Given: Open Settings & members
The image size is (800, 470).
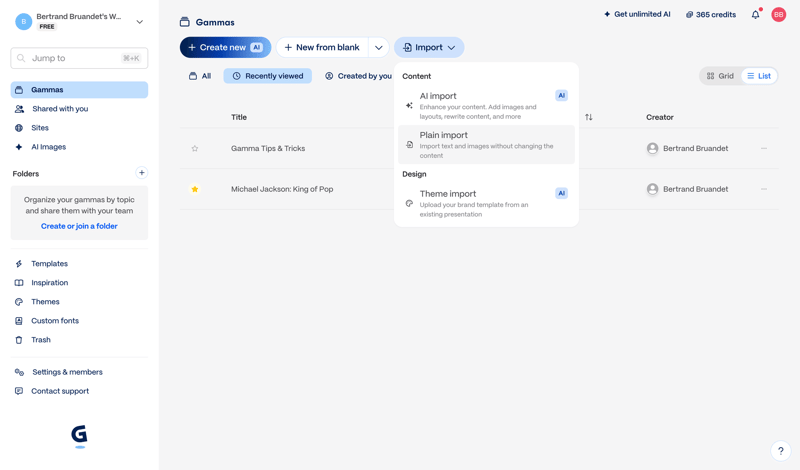Looking at the screenshot, I should [79, 372].
